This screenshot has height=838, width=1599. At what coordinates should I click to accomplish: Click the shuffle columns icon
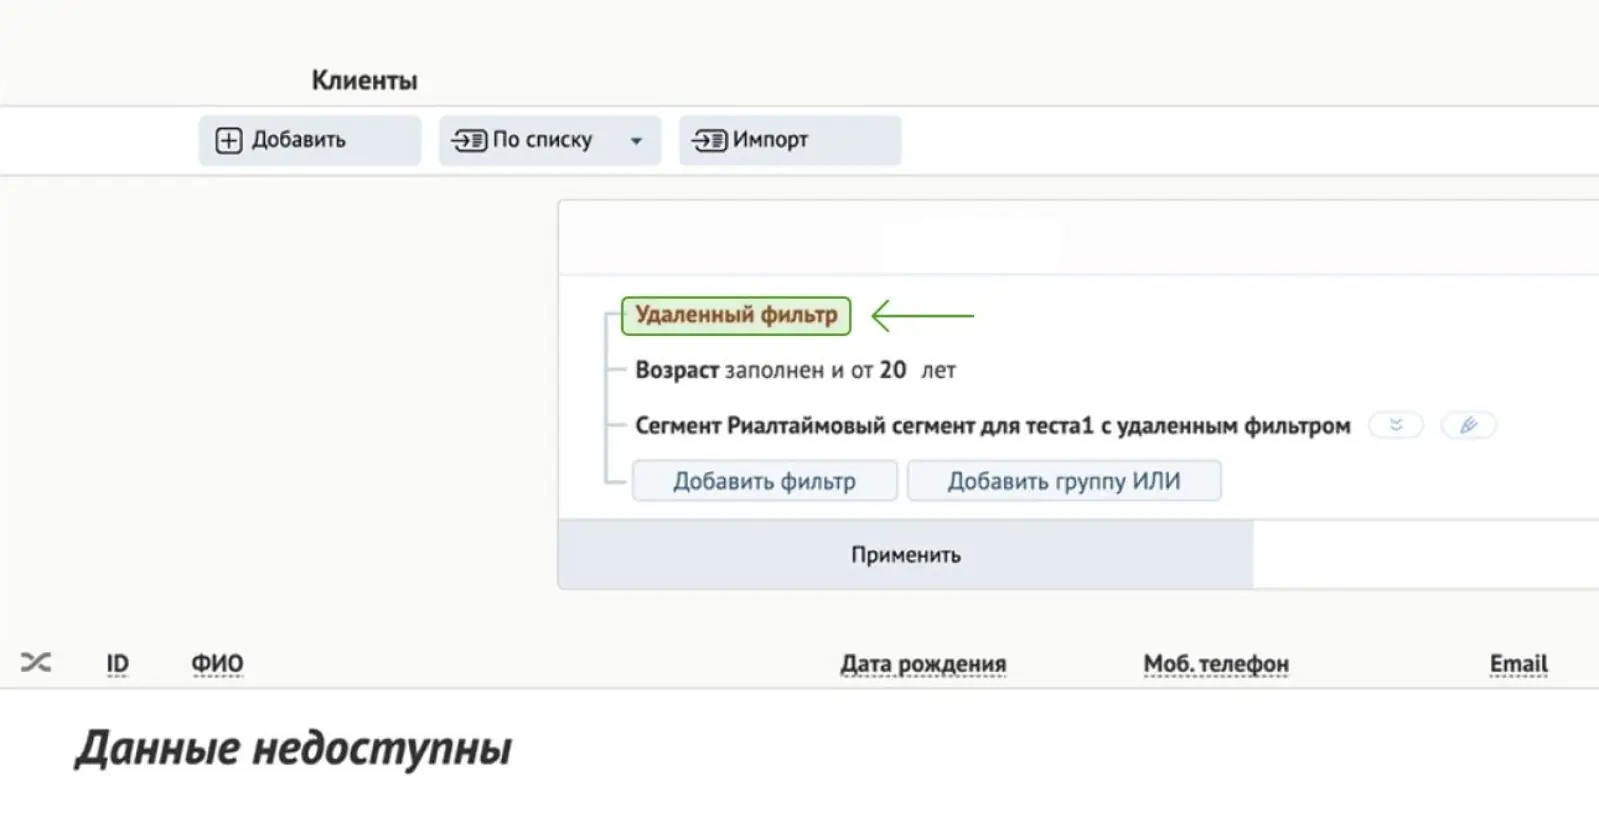click(36, 662)
